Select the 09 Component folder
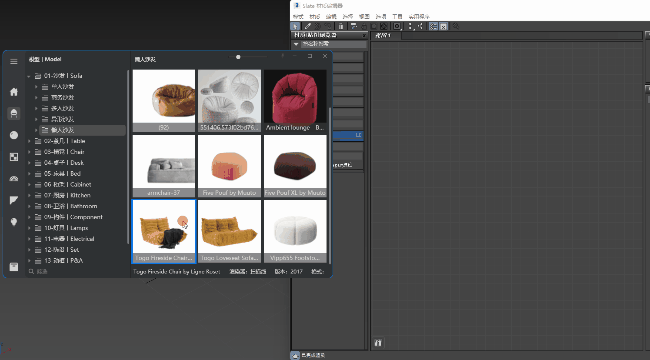The height and width of the screenshot is (360, 650). click(73, 217)
